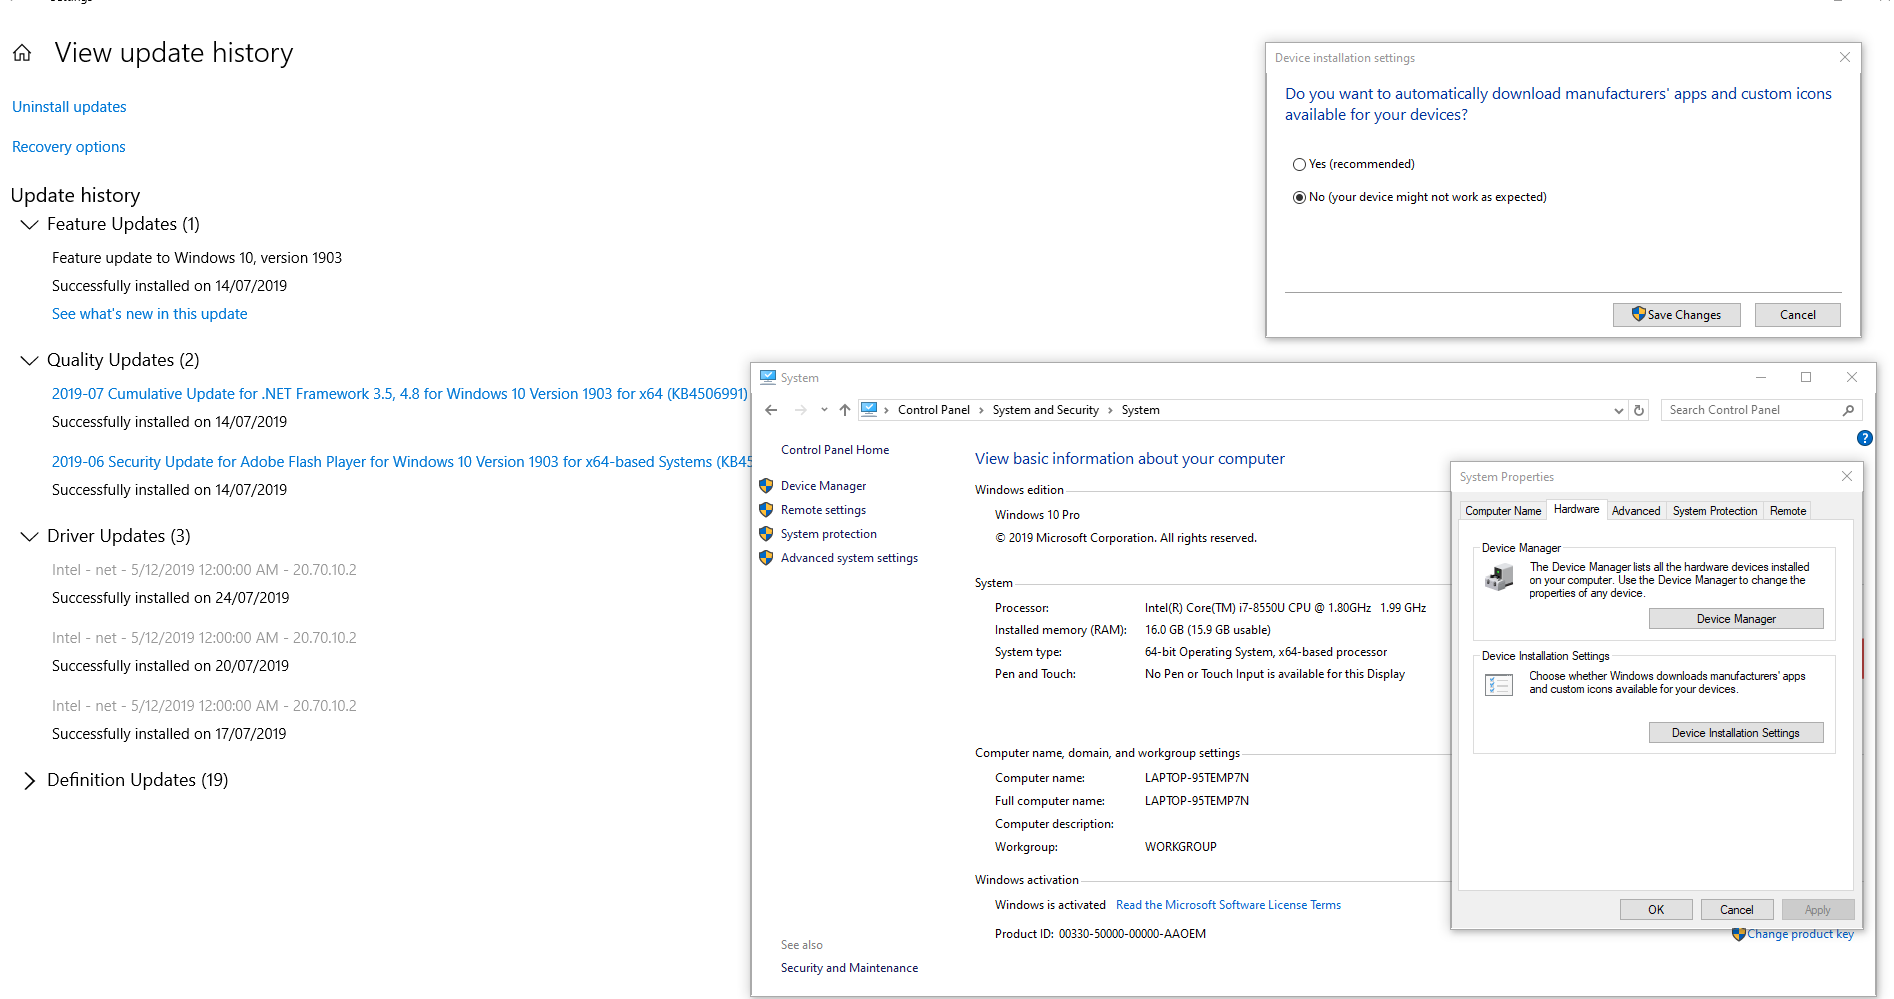Click the shield icon beside Remote settings
Image resolution: width=1894 pixels, height=999 pixels.
click(x=766, y=510)
